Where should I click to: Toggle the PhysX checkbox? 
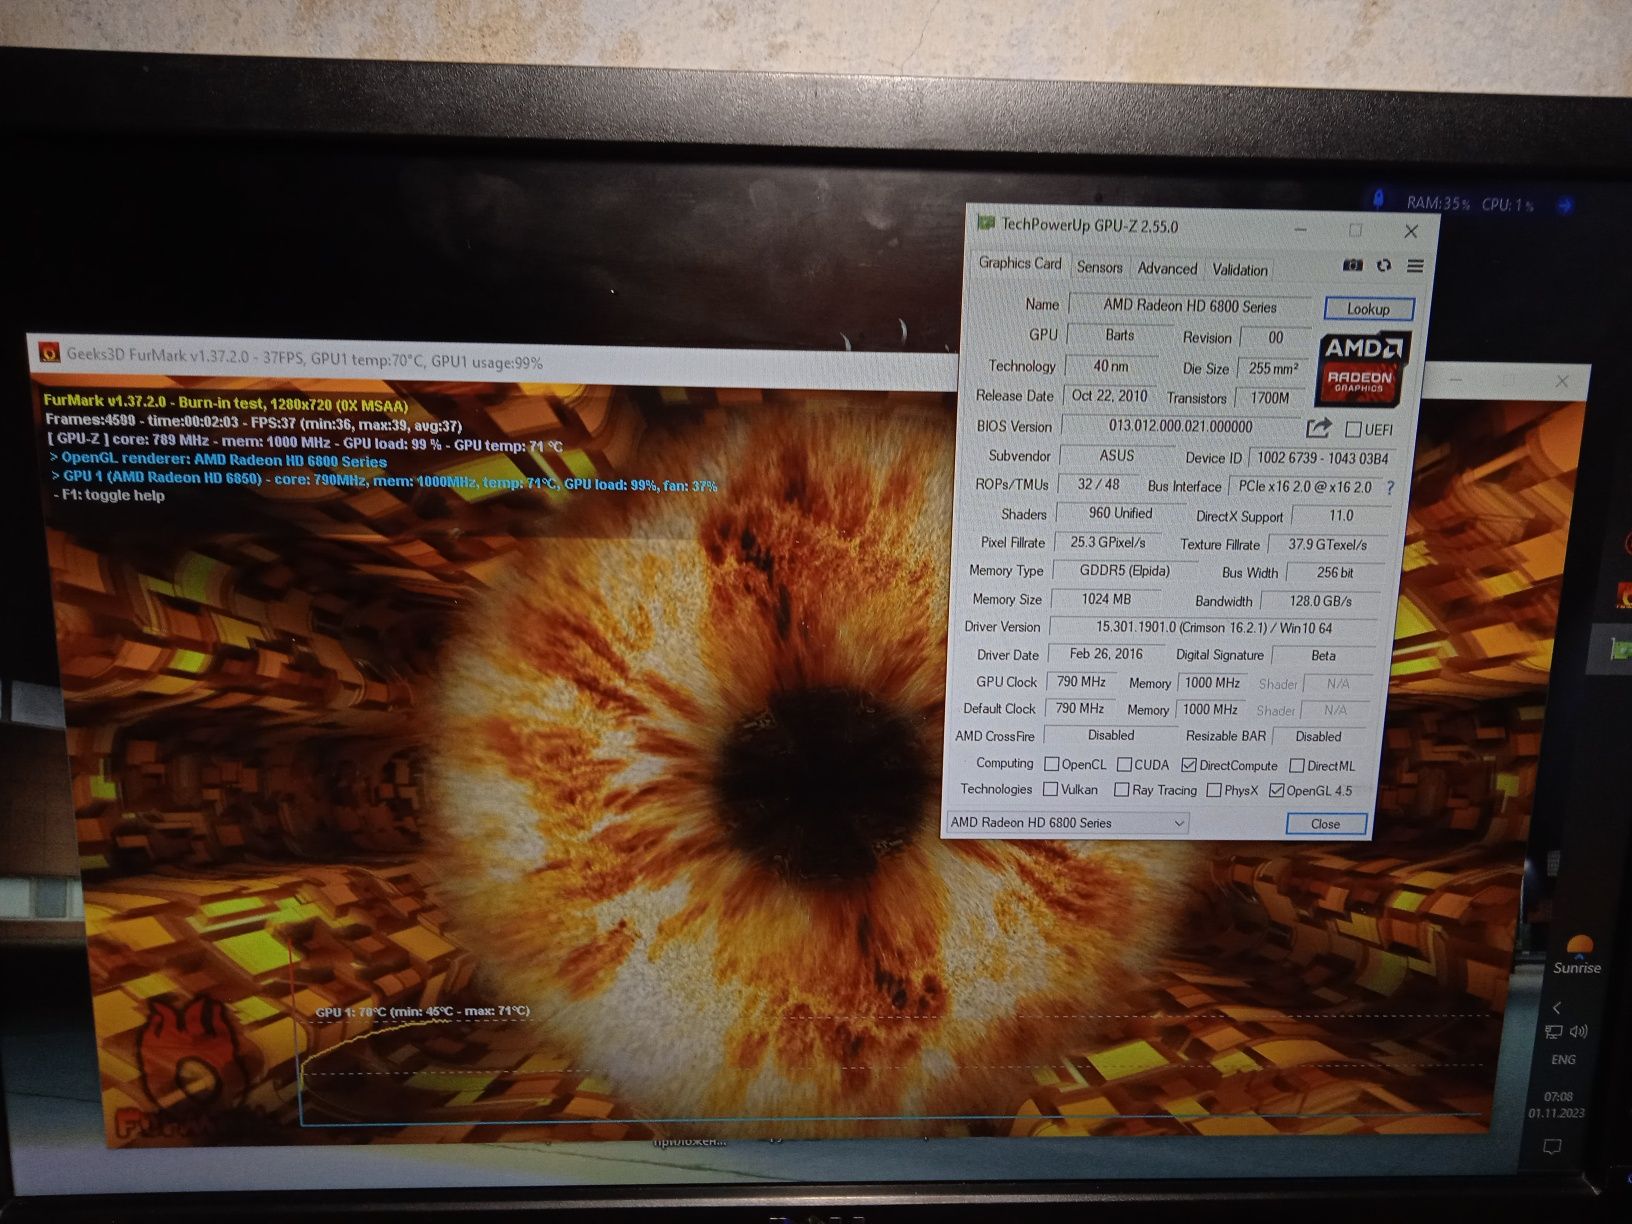[1214, 790]
